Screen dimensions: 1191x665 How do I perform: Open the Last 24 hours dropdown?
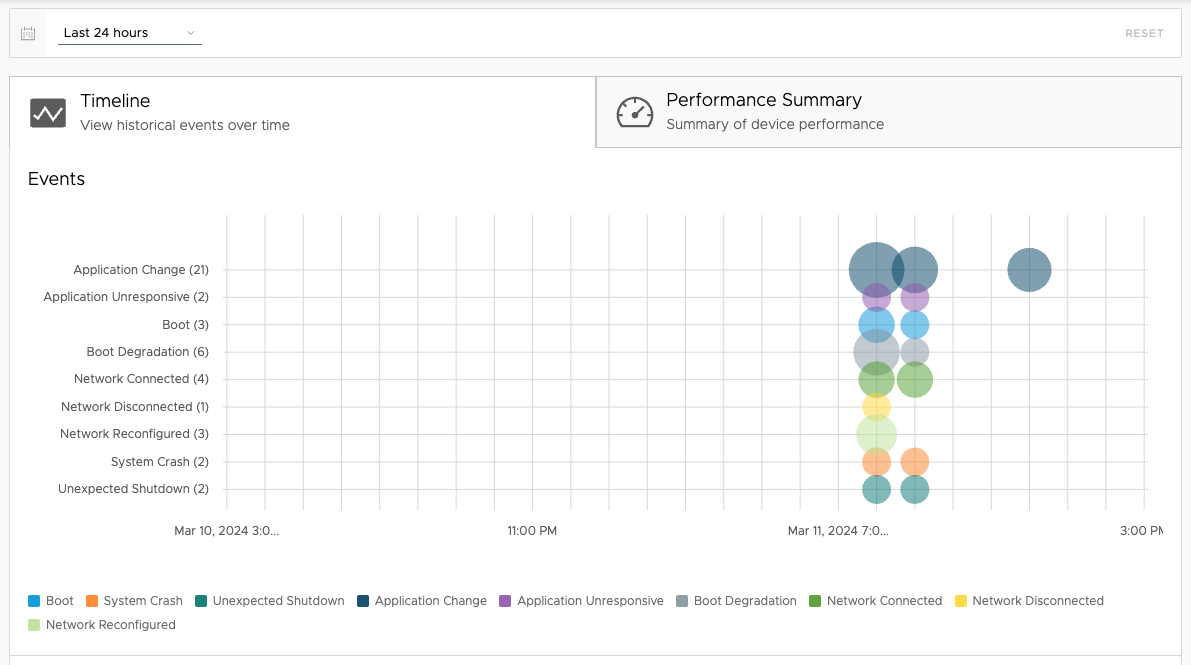(129, 33)
